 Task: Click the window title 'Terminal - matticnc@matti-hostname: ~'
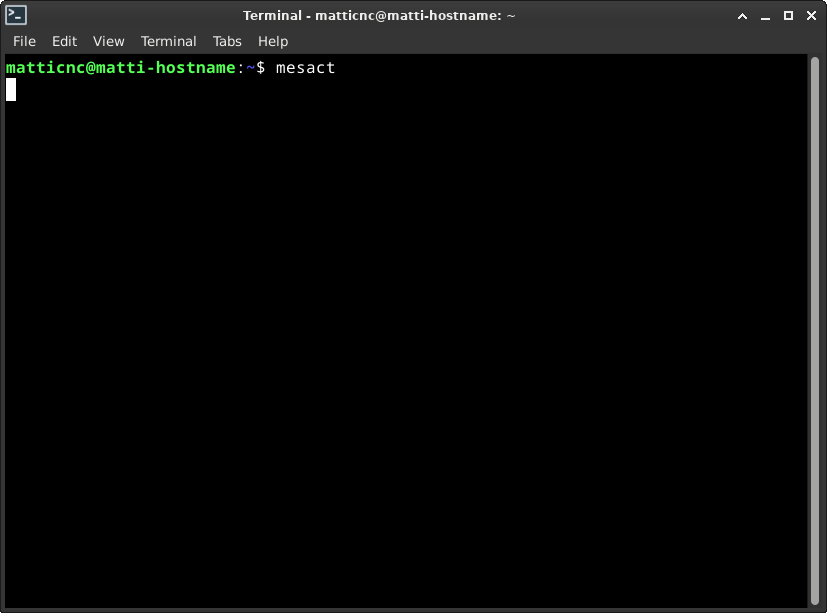pos(379,16)
